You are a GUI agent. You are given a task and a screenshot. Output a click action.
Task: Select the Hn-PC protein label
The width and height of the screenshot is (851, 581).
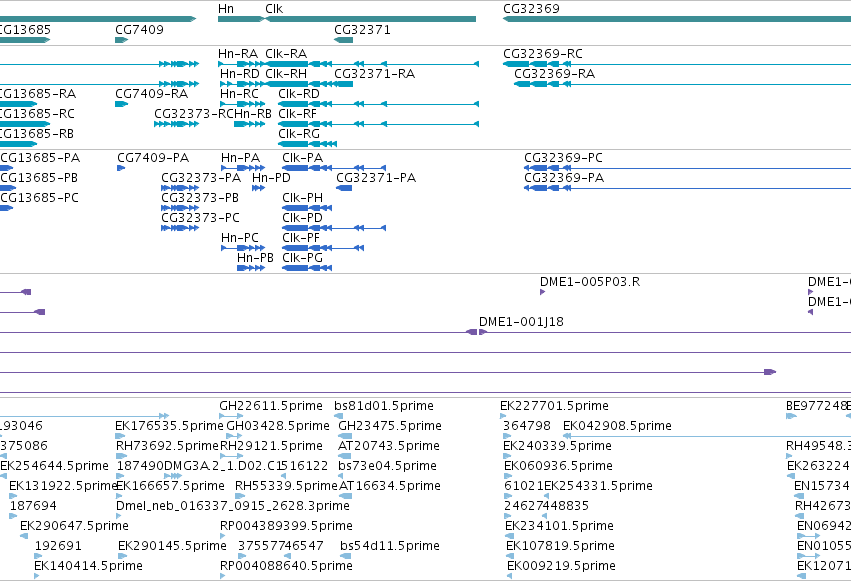point(240,238)
